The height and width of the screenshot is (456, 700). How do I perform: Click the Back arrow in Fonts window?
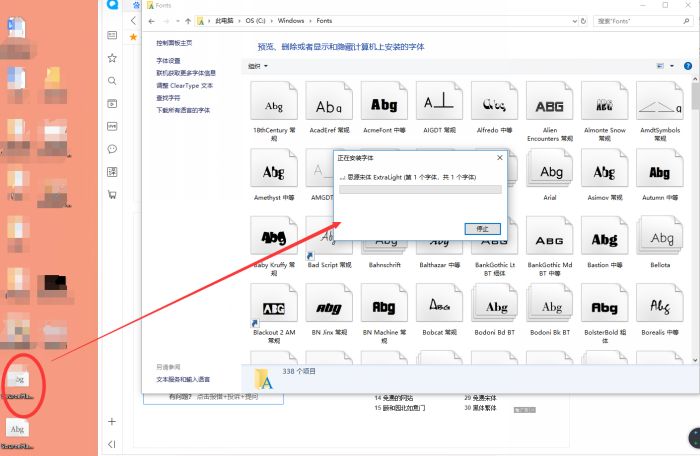(x=151, y=21)
